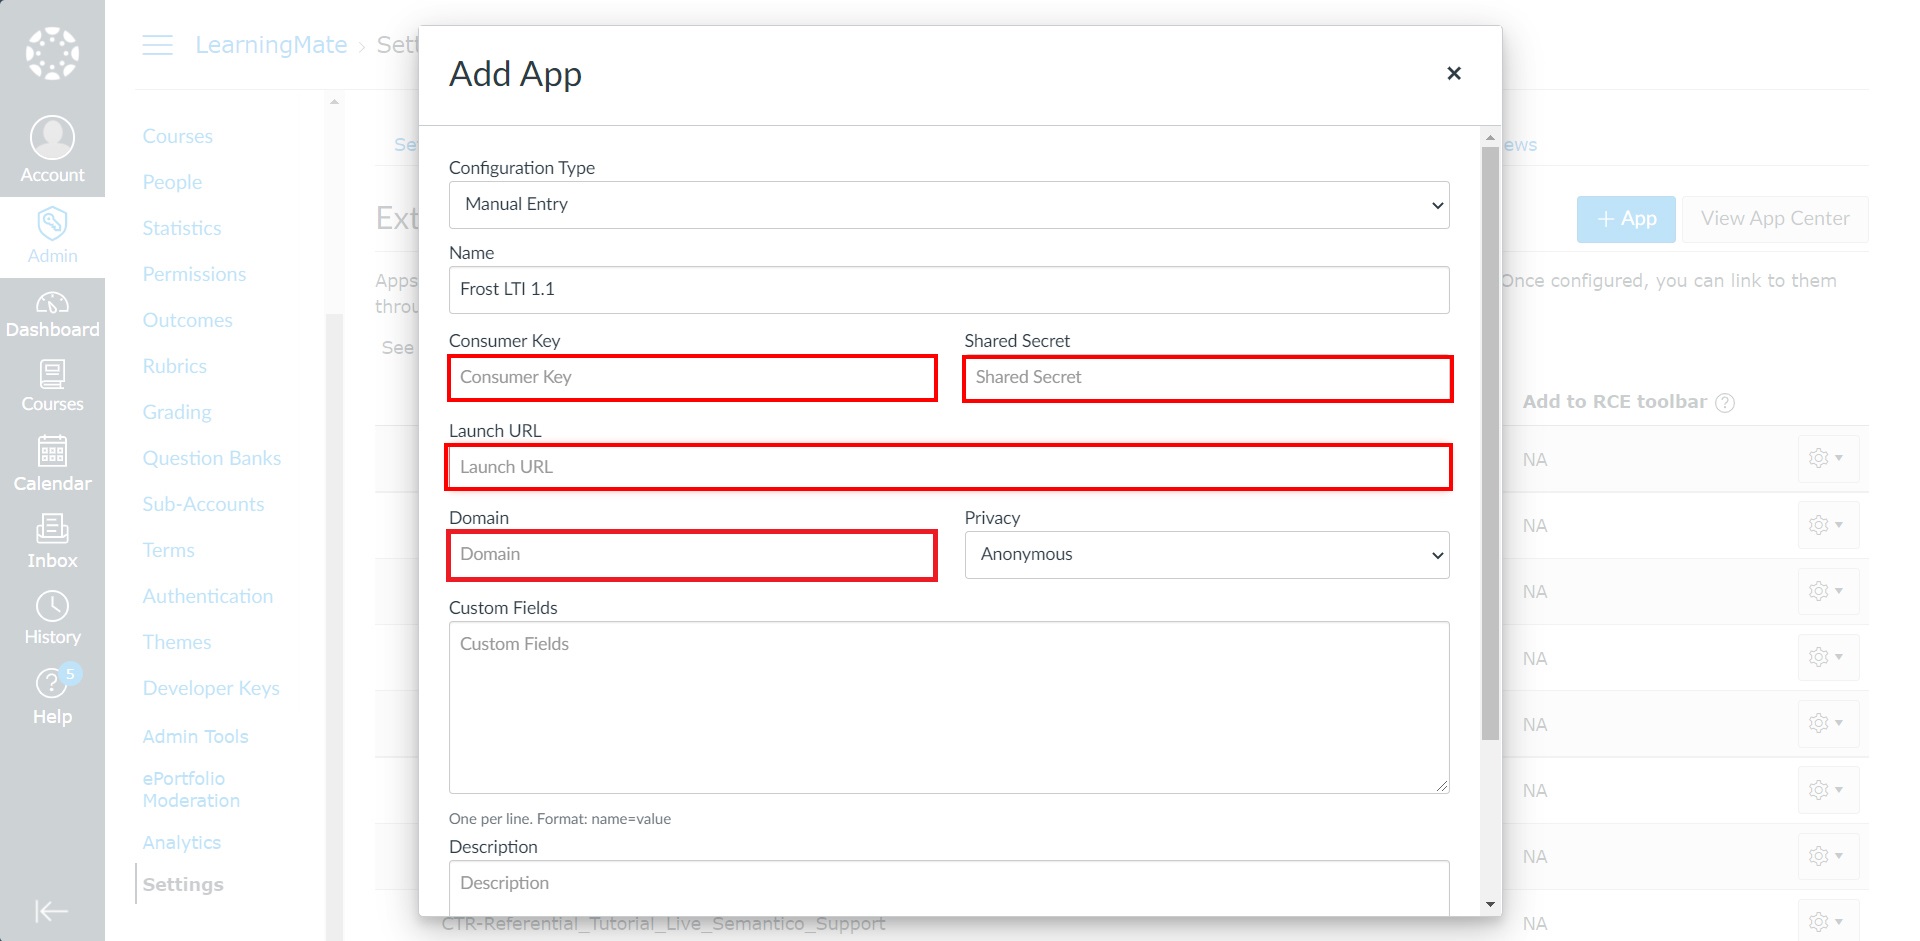Expand the first app row gear dropdown
1920x941 pixels.
1827,459
